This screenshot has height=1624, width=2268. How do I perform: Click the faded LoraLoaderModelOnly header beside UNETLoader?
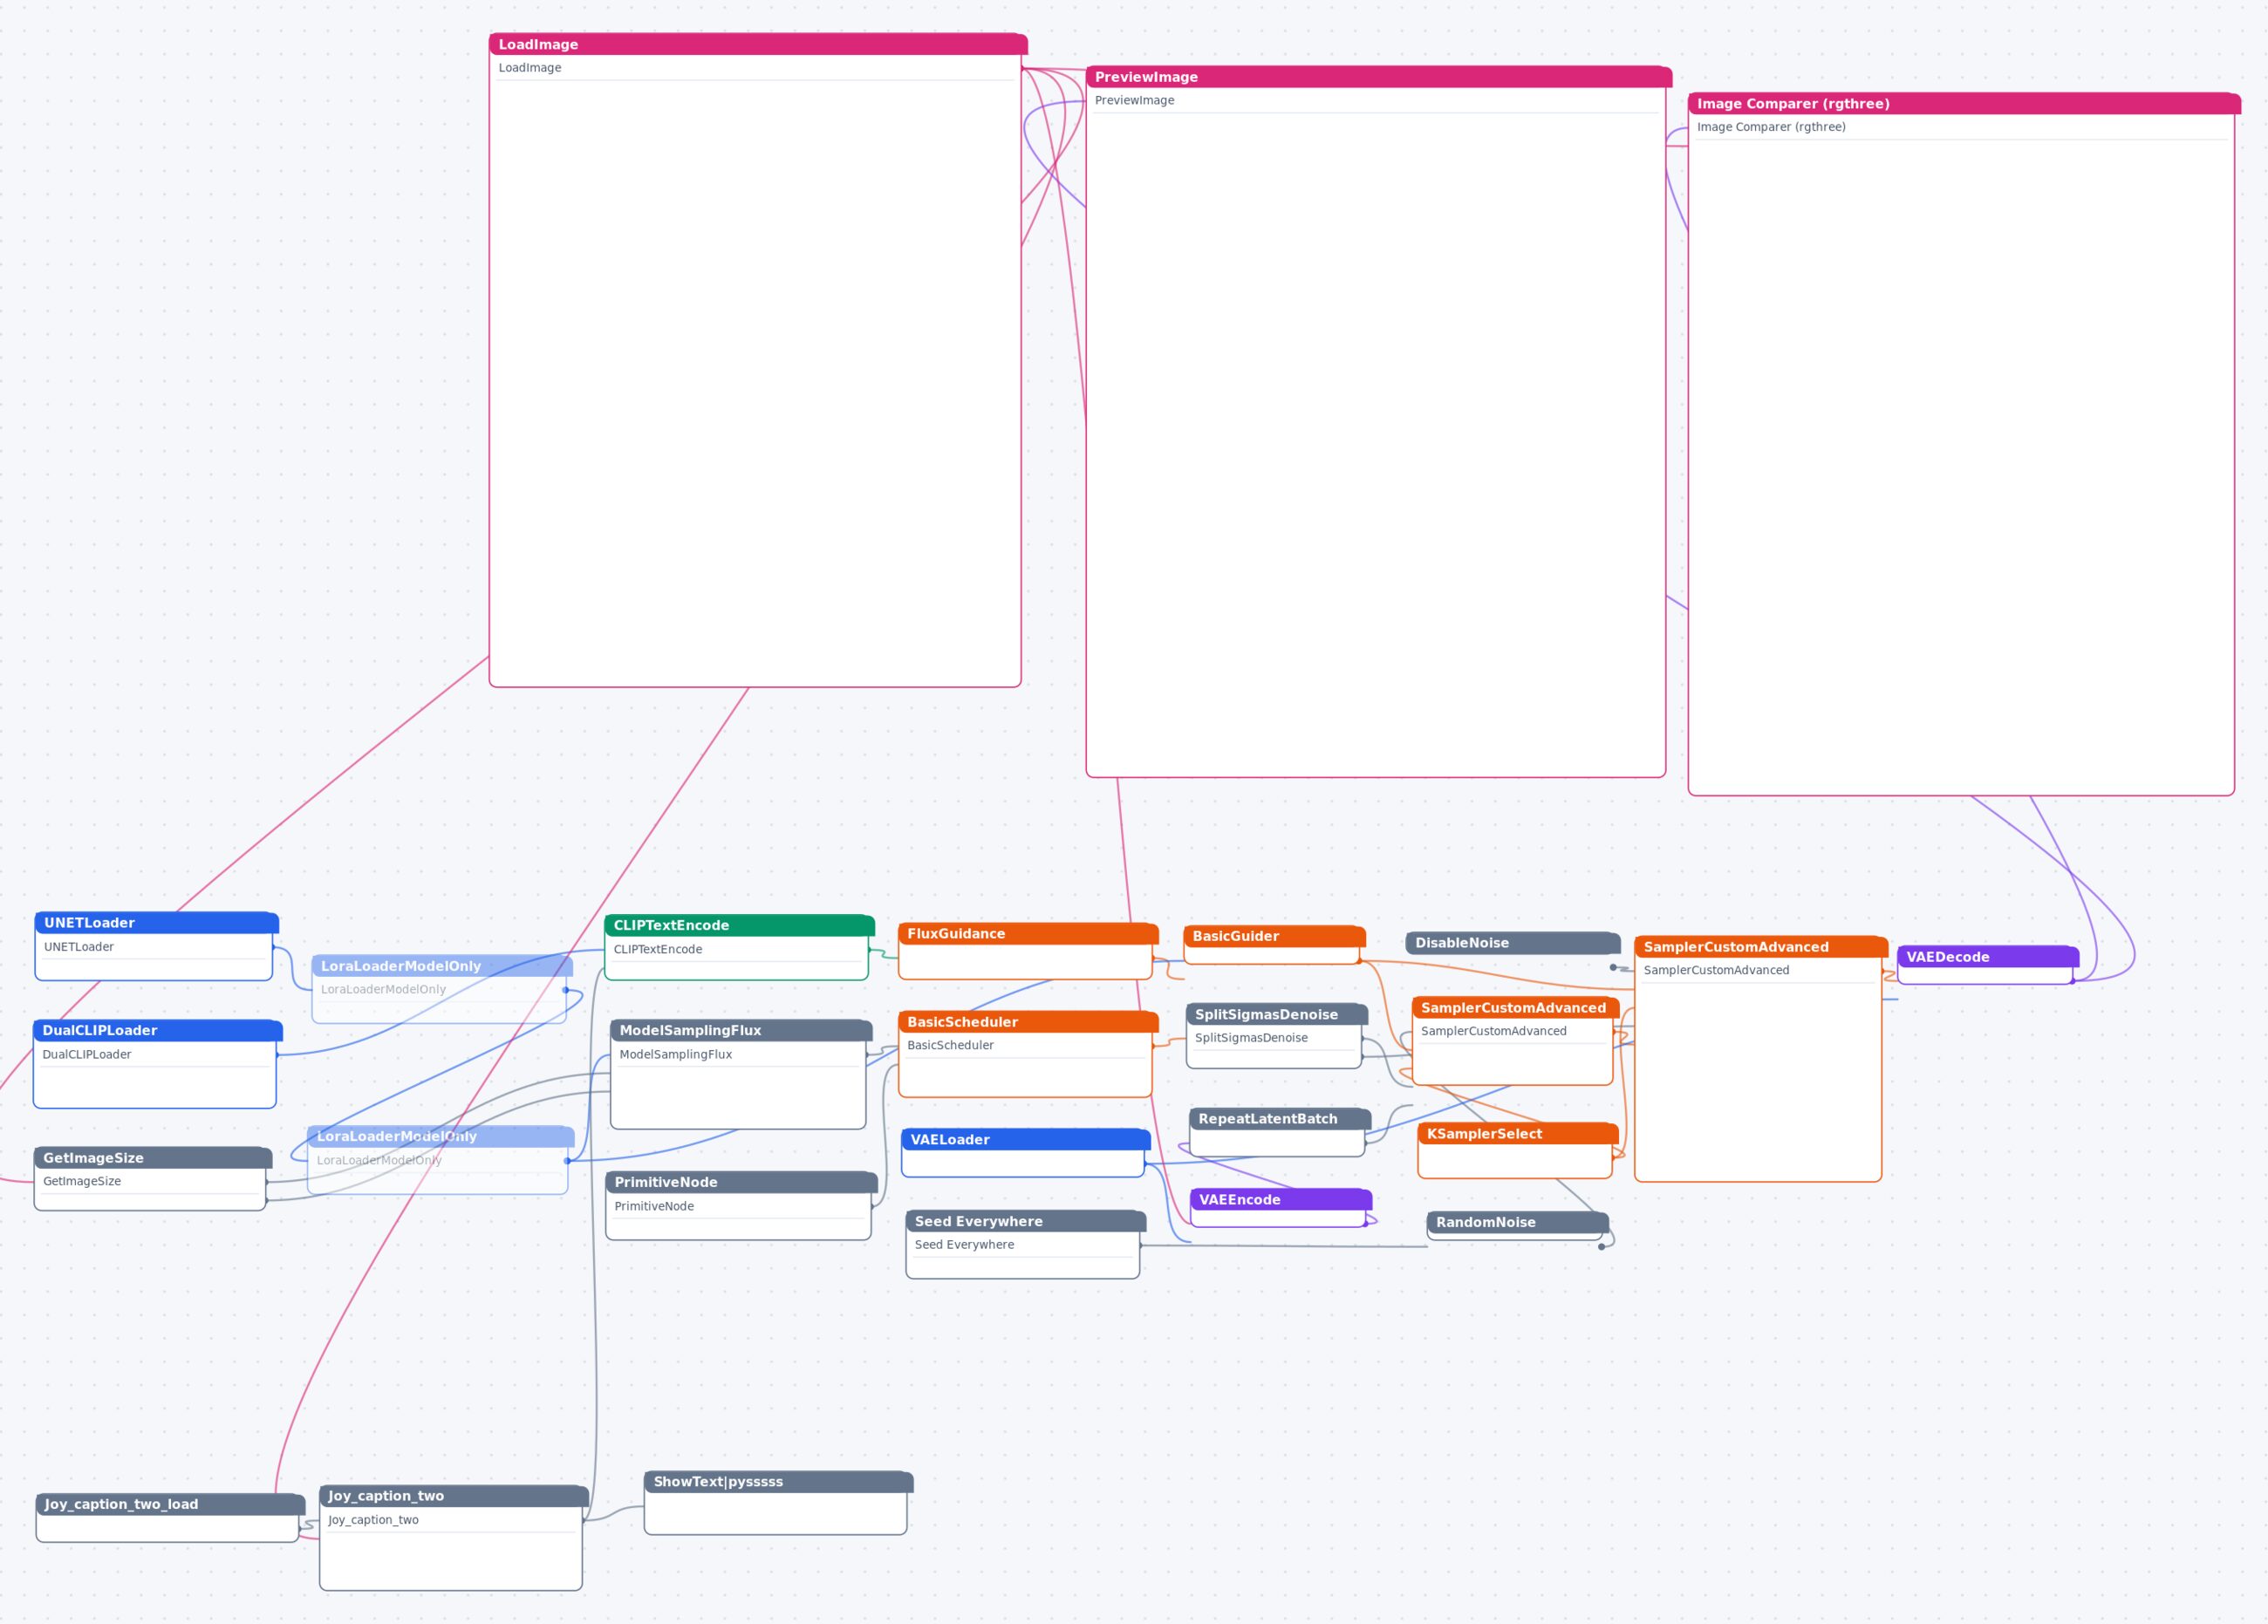pyautogui.click(x=442, y=966)
